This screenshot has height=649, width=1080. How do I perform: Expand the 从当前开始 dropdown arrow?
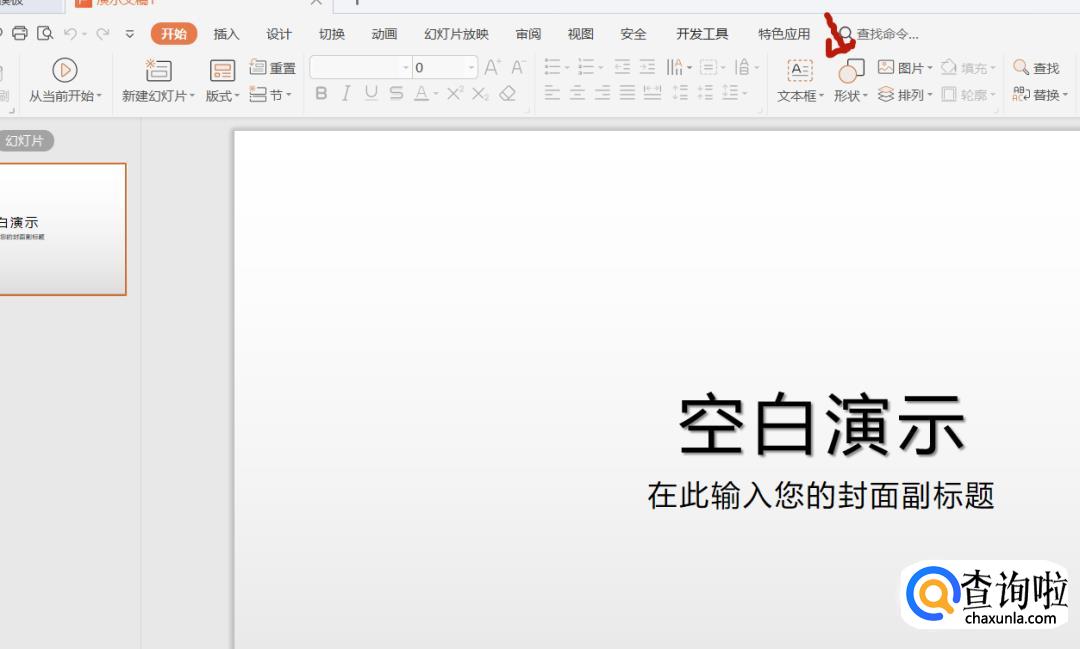point(99,96)
